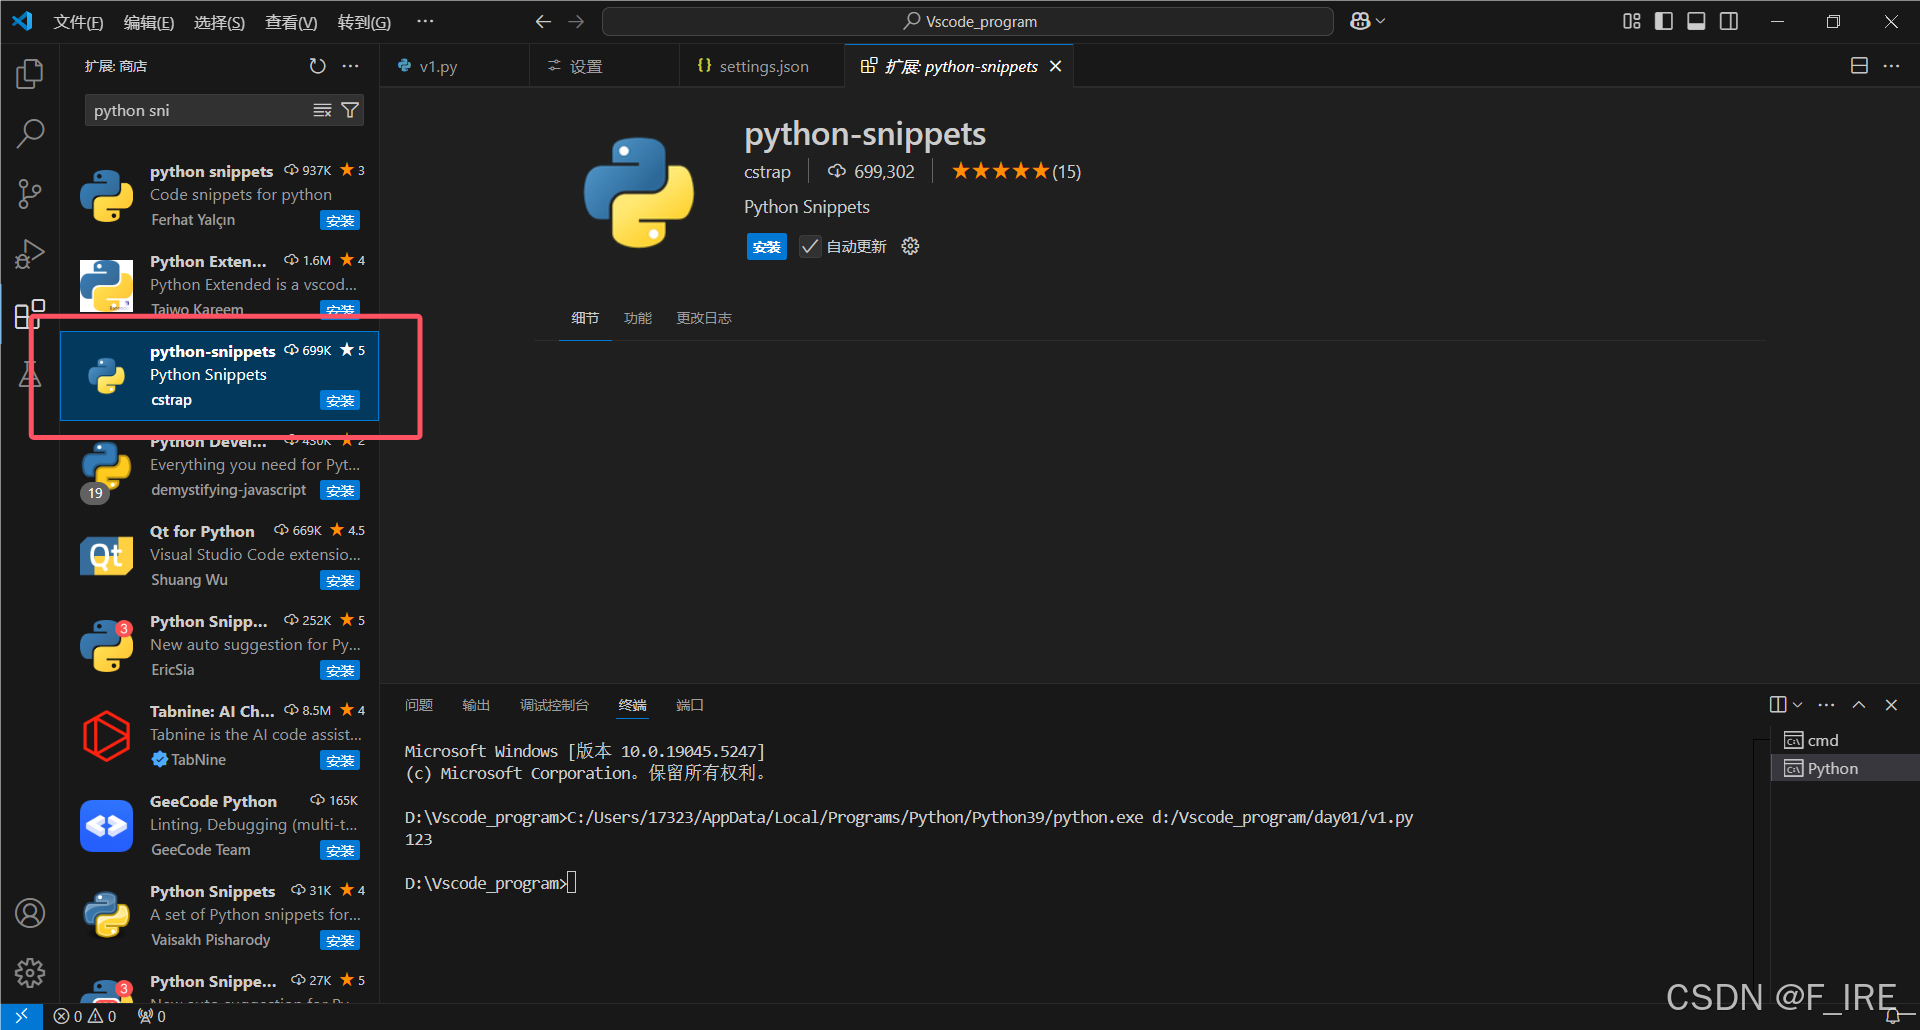Viewport: 1920px width, 1030px height.
Task: Install python-snippets from details page
Action: pos(767,247)
